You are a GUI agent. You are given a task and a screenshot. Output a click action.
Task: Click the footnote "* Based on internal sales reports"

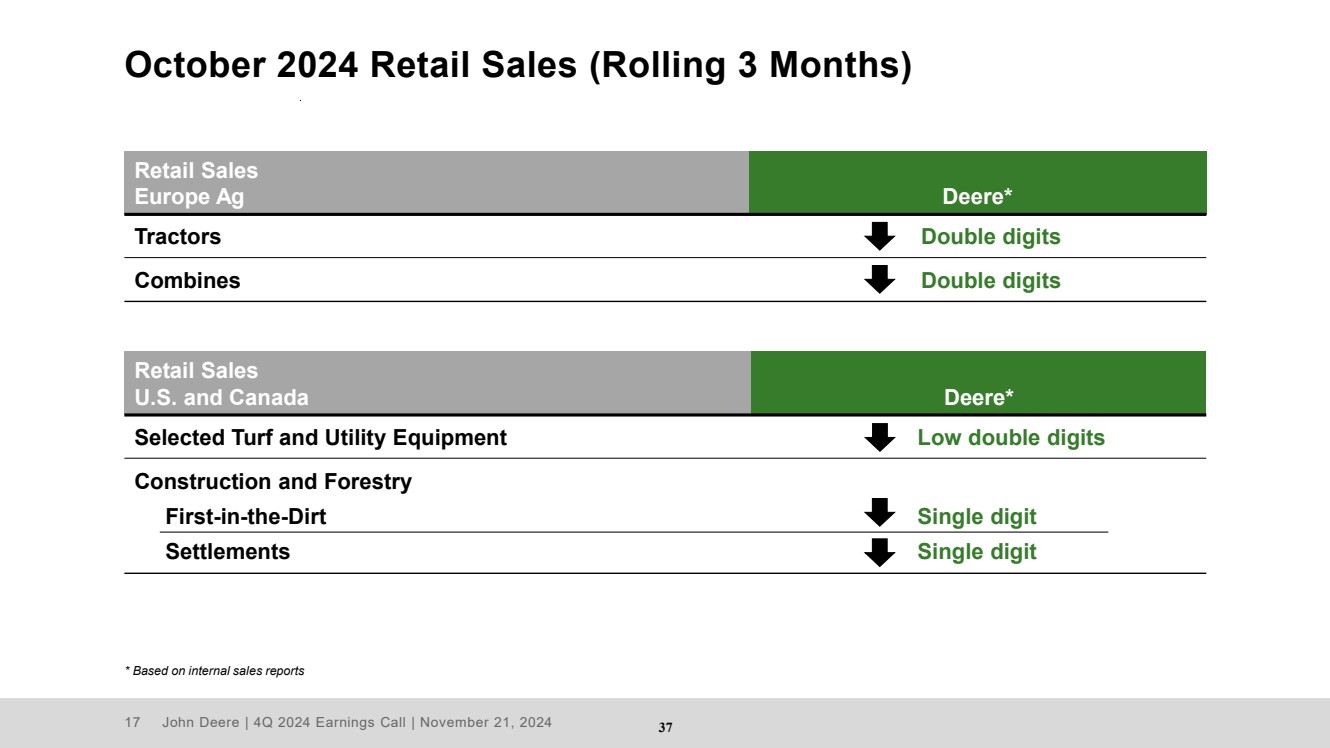click(x=214, y=671)
